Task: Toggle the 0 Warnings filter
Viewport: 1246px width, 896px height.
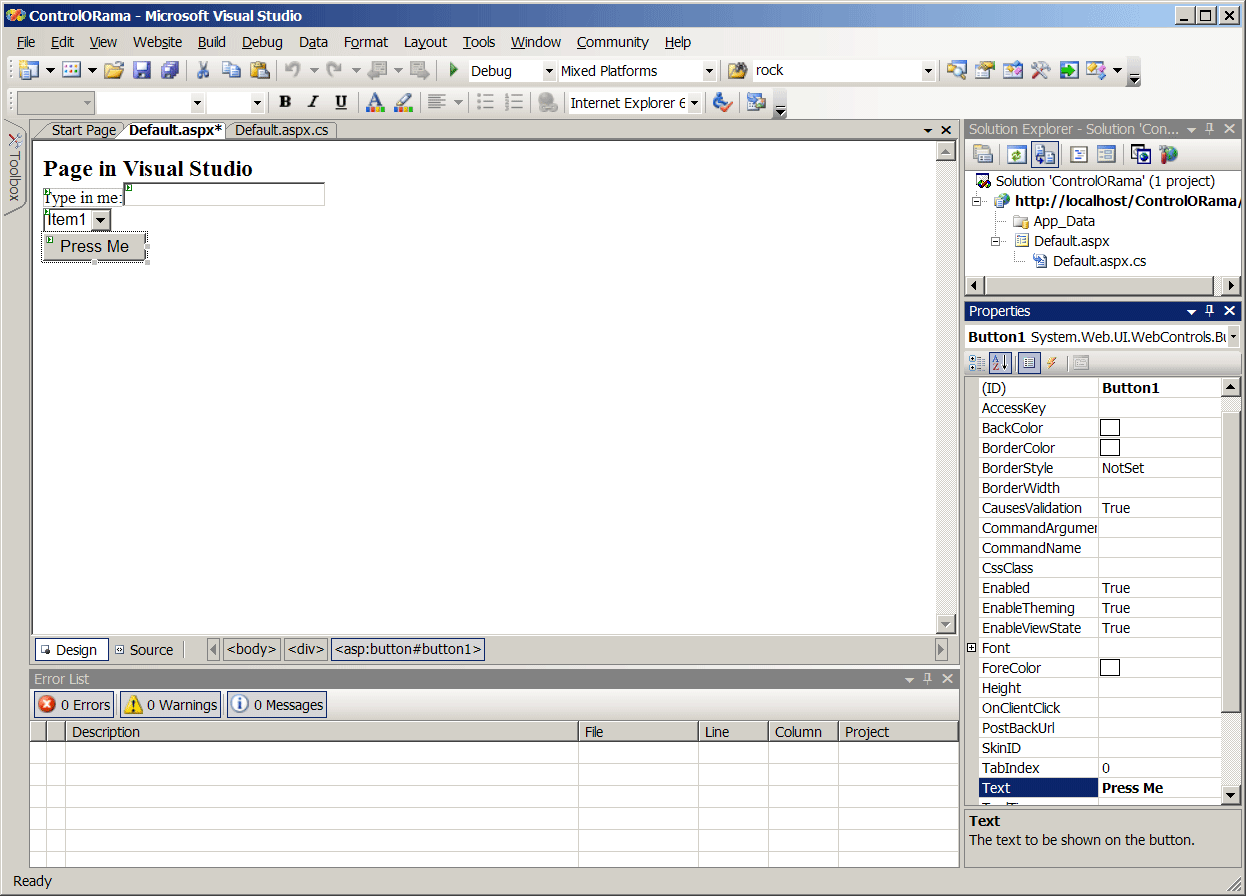Action: [171, 705]
